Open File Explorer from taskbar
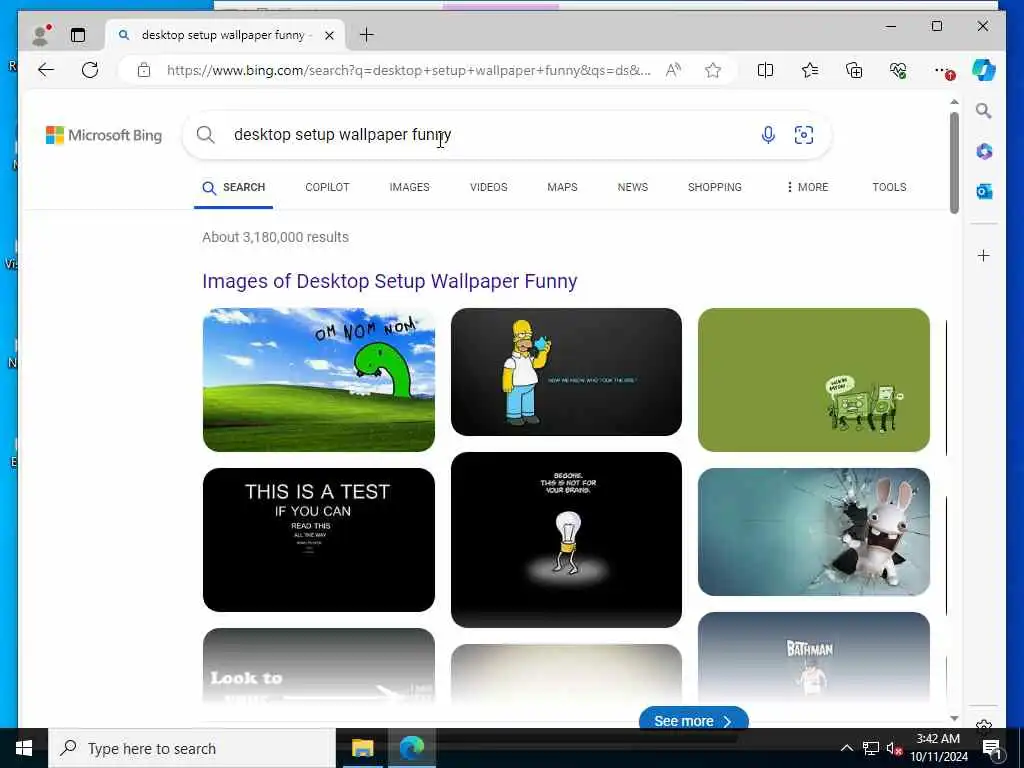This screenshot has height=768, width=1024. [362, 748]
